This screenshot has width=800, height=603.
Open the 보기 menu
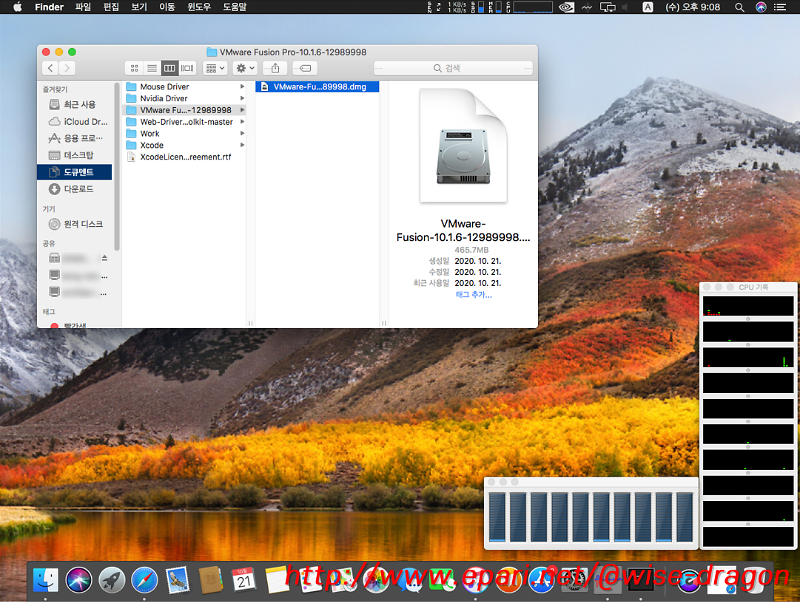139,7
